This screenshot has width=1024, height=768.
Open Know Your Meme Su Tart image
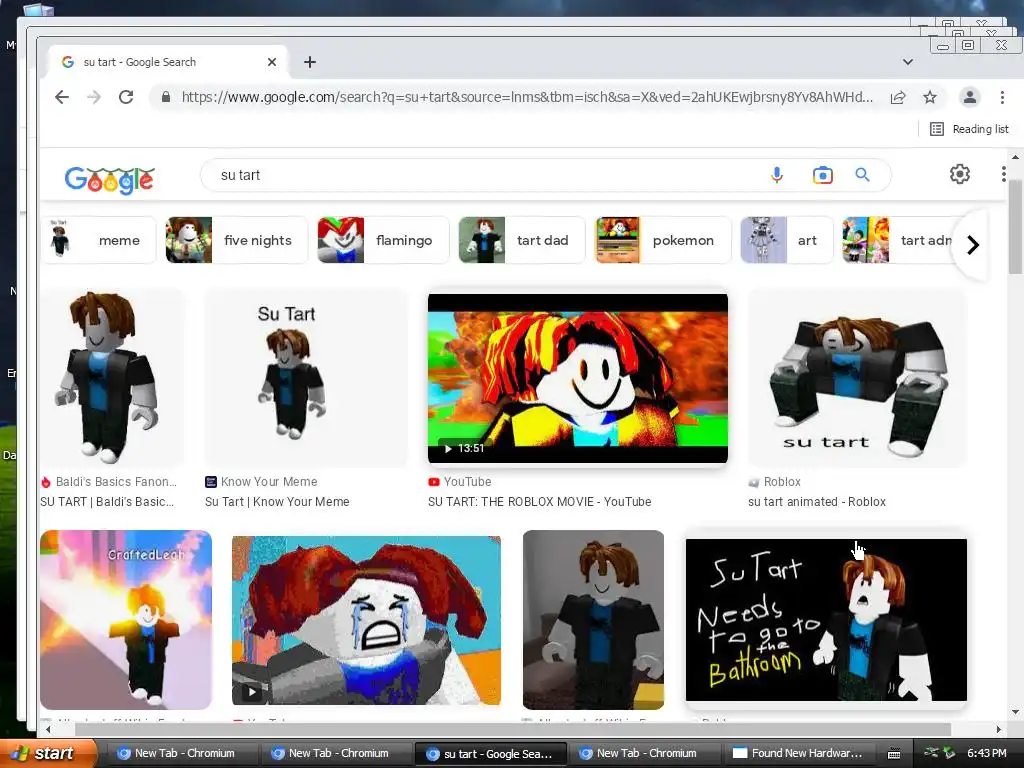(x=306, y=378)
